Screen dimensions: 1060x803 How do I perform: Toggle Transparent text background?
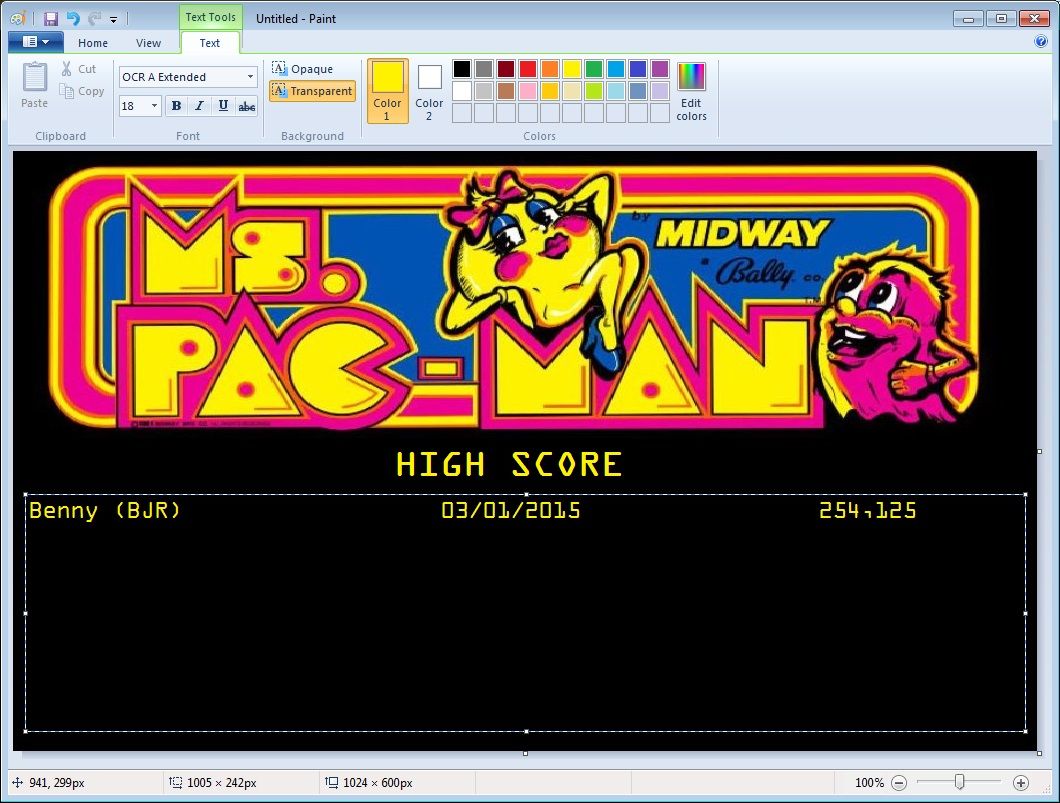(312, 90)
